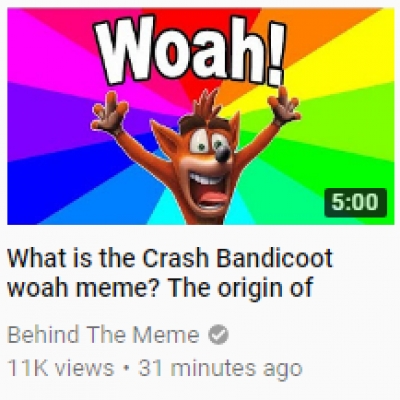400x400 pixels.
Task: Click Crash Bandicoot's eyes
Action: (x=208, y=142)
